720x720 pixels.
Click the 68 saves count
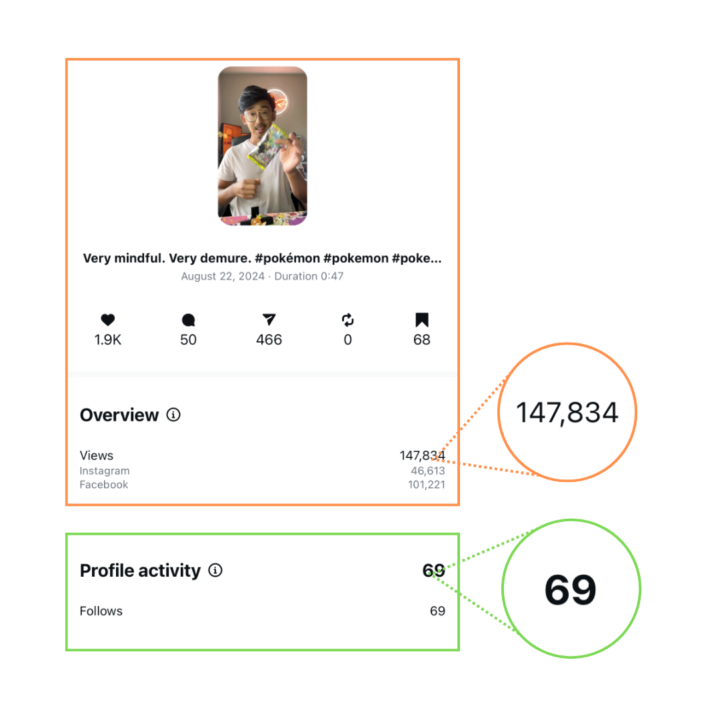point(422,340)
